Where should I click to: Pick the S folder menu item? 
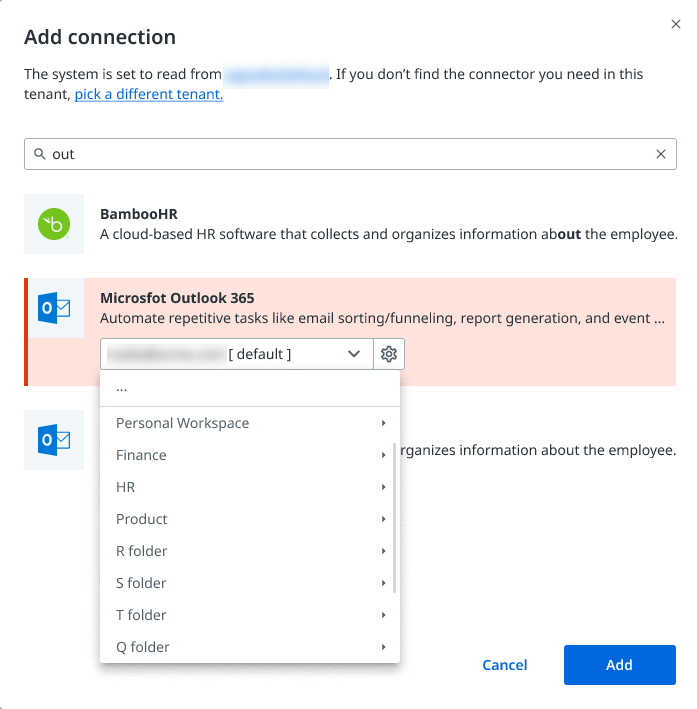pyautogui.click(x=141, y=583)
